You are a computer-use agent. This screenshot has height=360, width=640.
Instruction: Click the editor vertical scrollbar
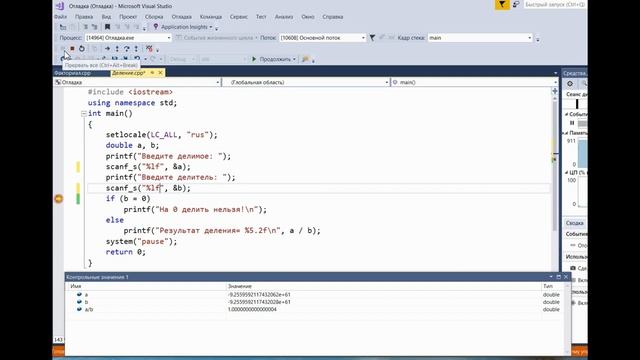click(555, 166)
